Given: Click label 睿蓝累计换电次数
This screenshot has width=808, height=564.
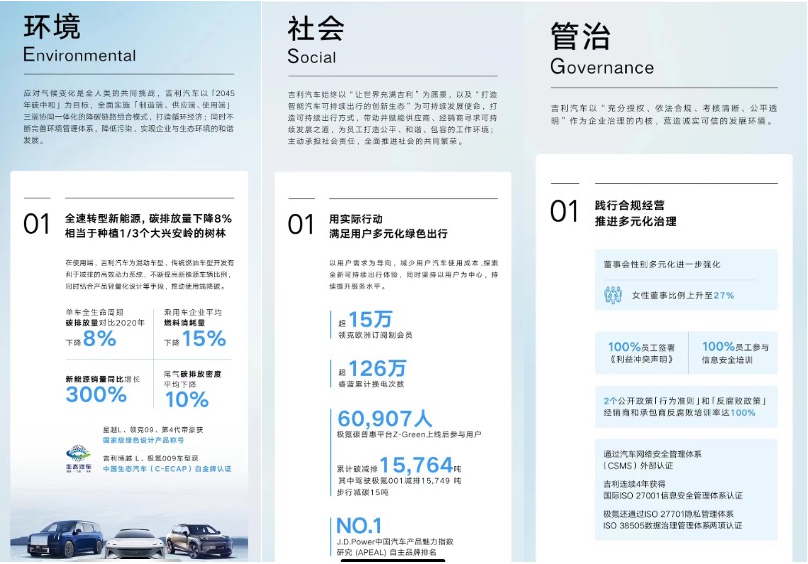Looking at the screenshot, I should tap(371, 384).
